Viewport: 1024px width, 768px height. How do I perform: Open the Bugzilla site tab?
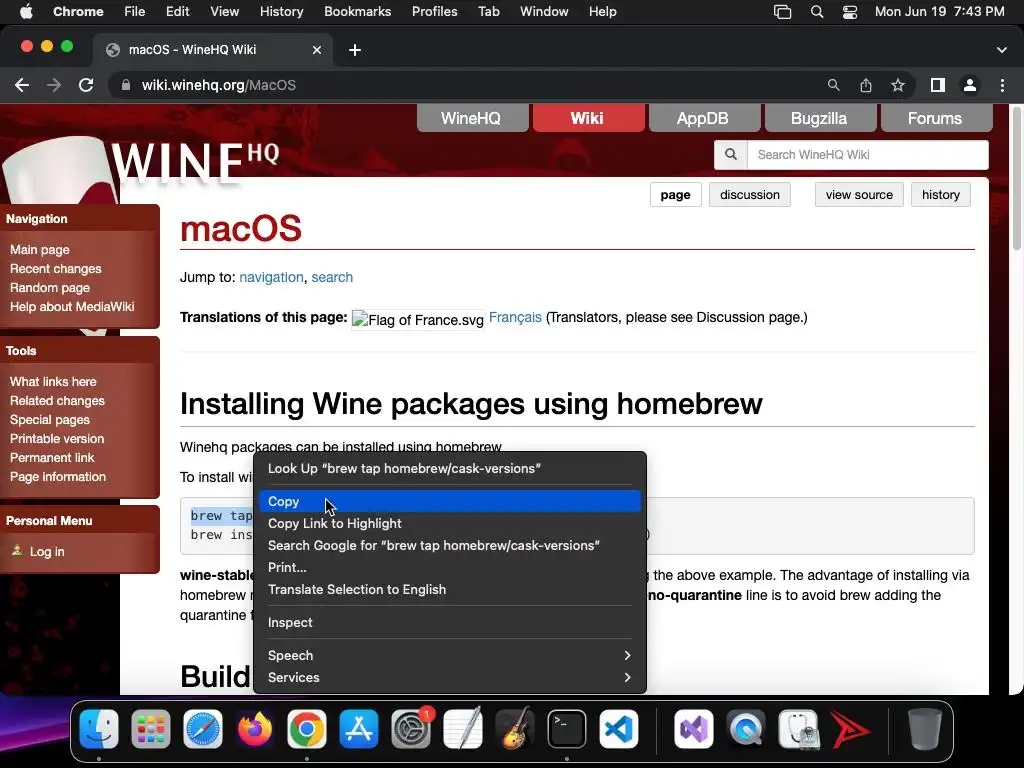point(820,118)
